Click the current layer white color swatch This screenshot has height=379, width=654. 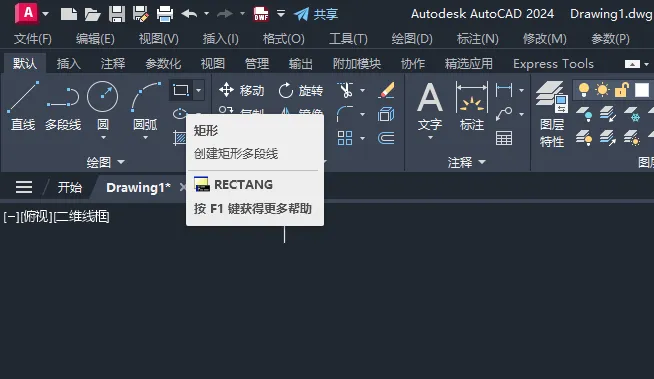642,90
